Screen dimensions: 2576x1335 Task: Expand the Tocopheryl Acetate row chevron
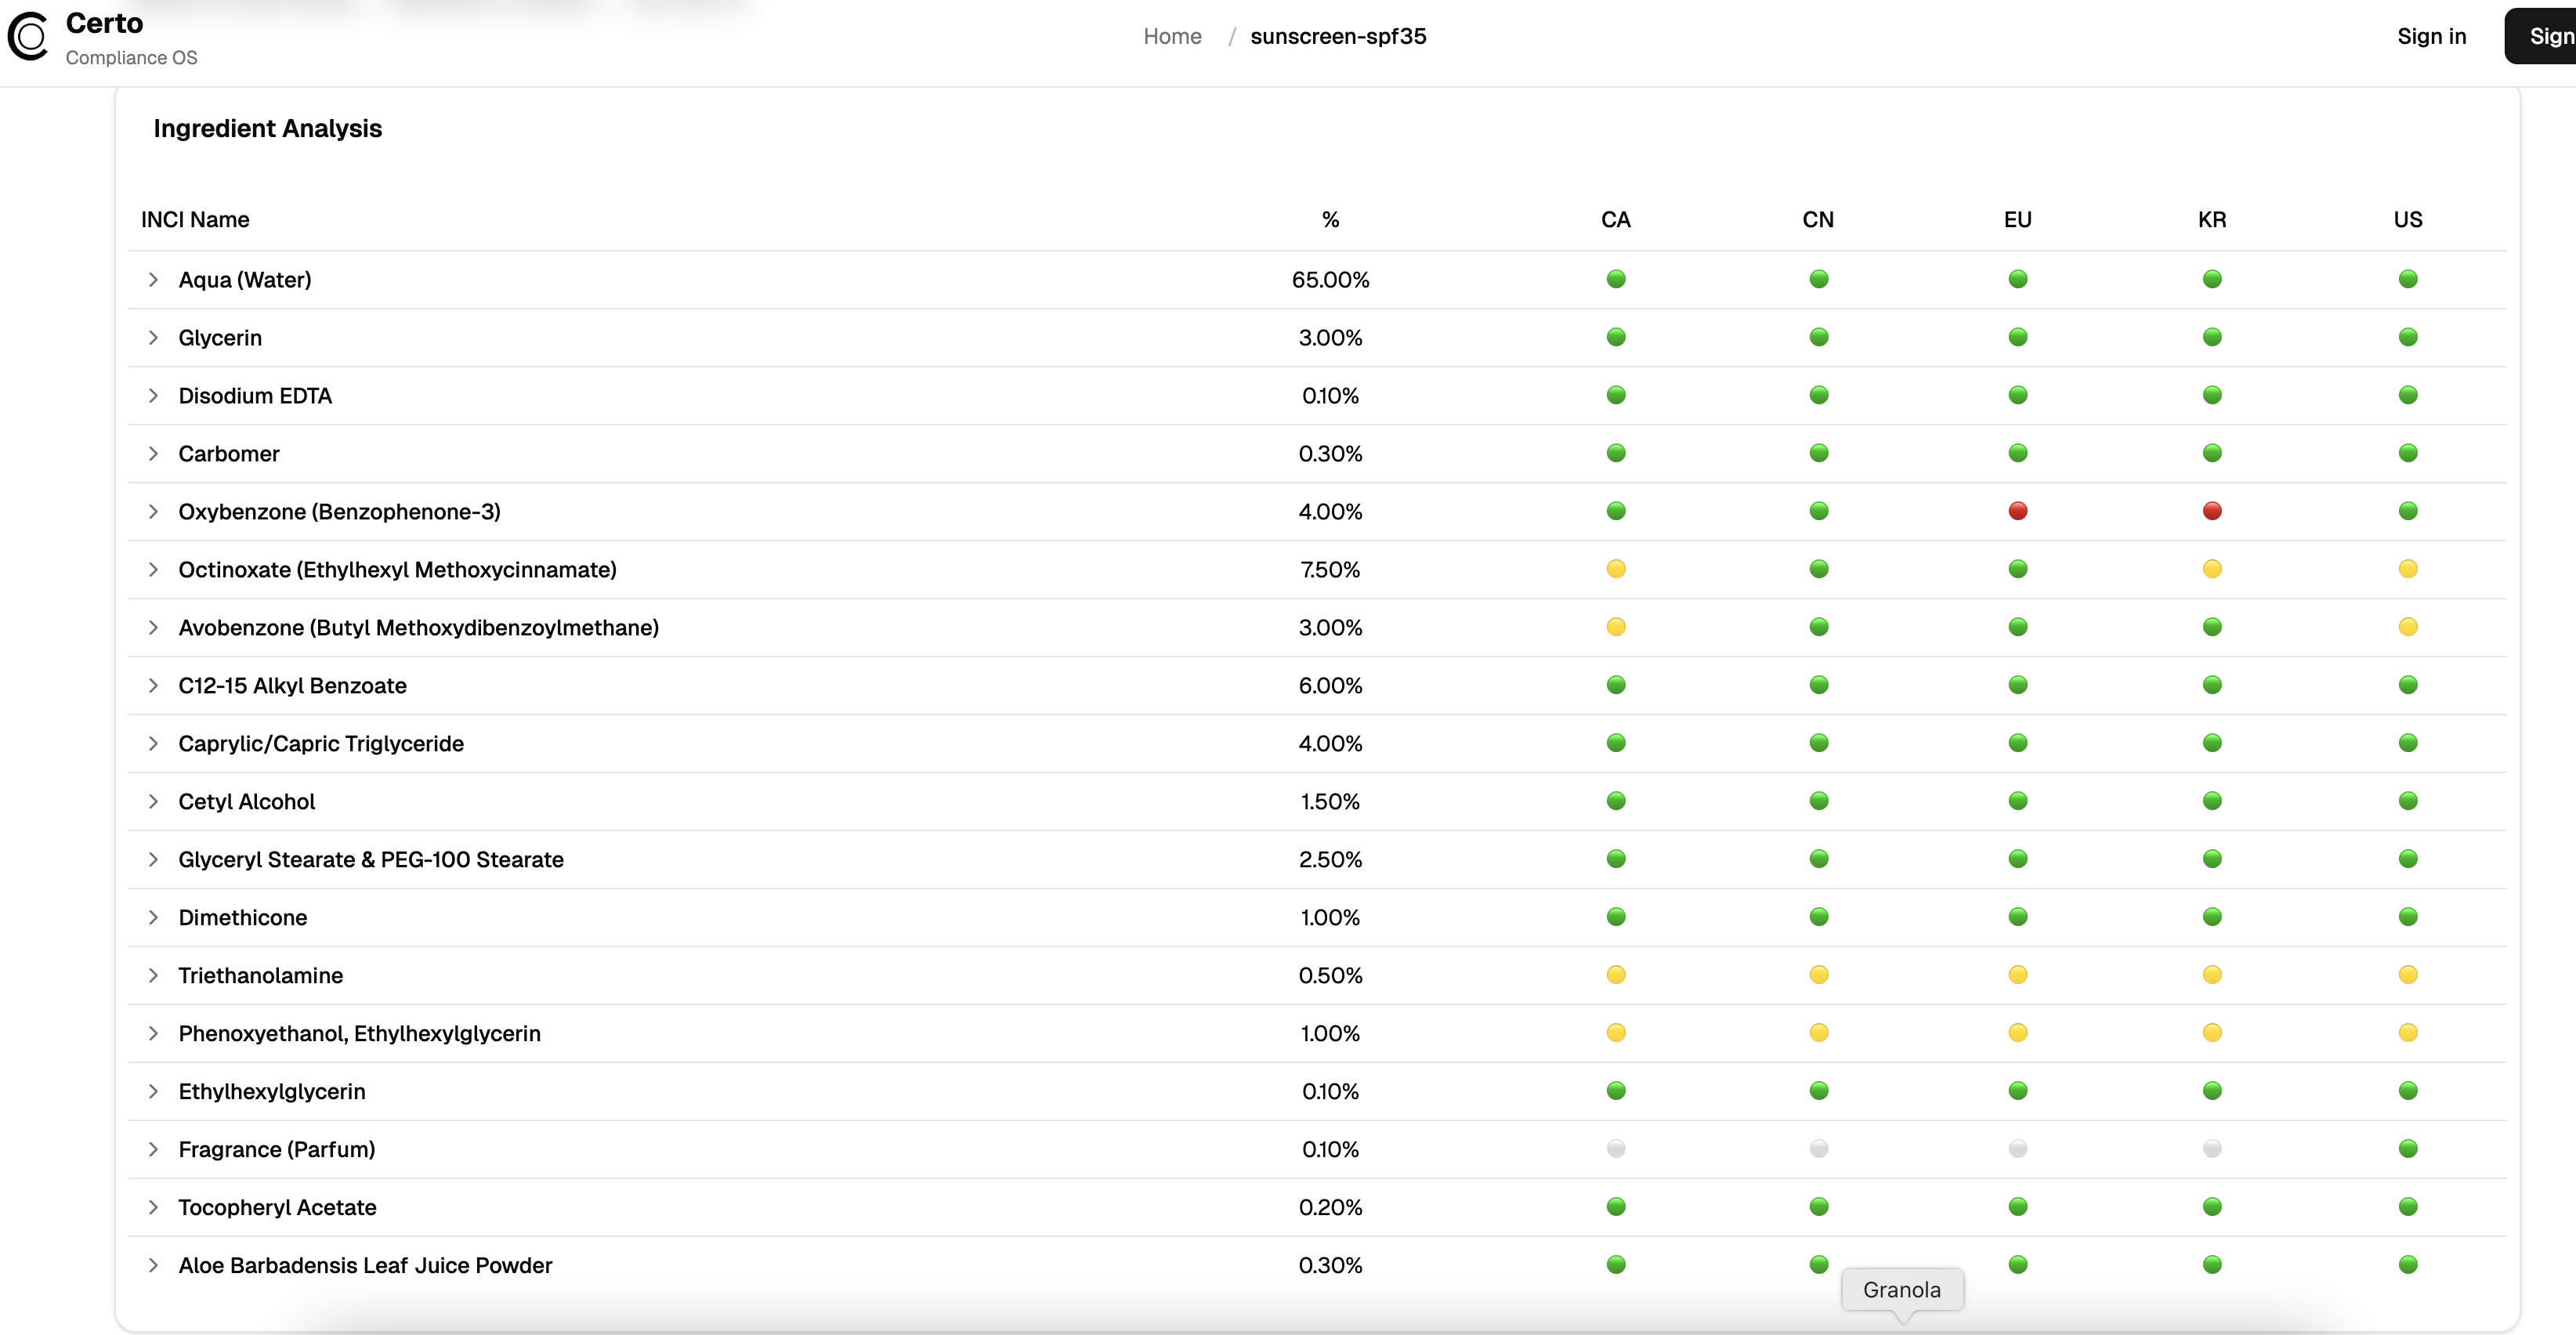click(x=153, y=1208)
